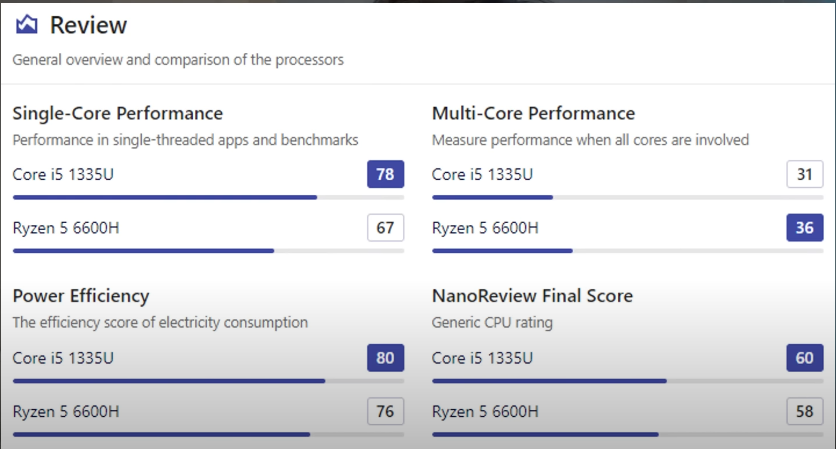Click Ryzen 5 6600H under Multi-Core Performance
Image resolution: width=836 pixels, height=449 pixels.
click(x=485, y=228)
